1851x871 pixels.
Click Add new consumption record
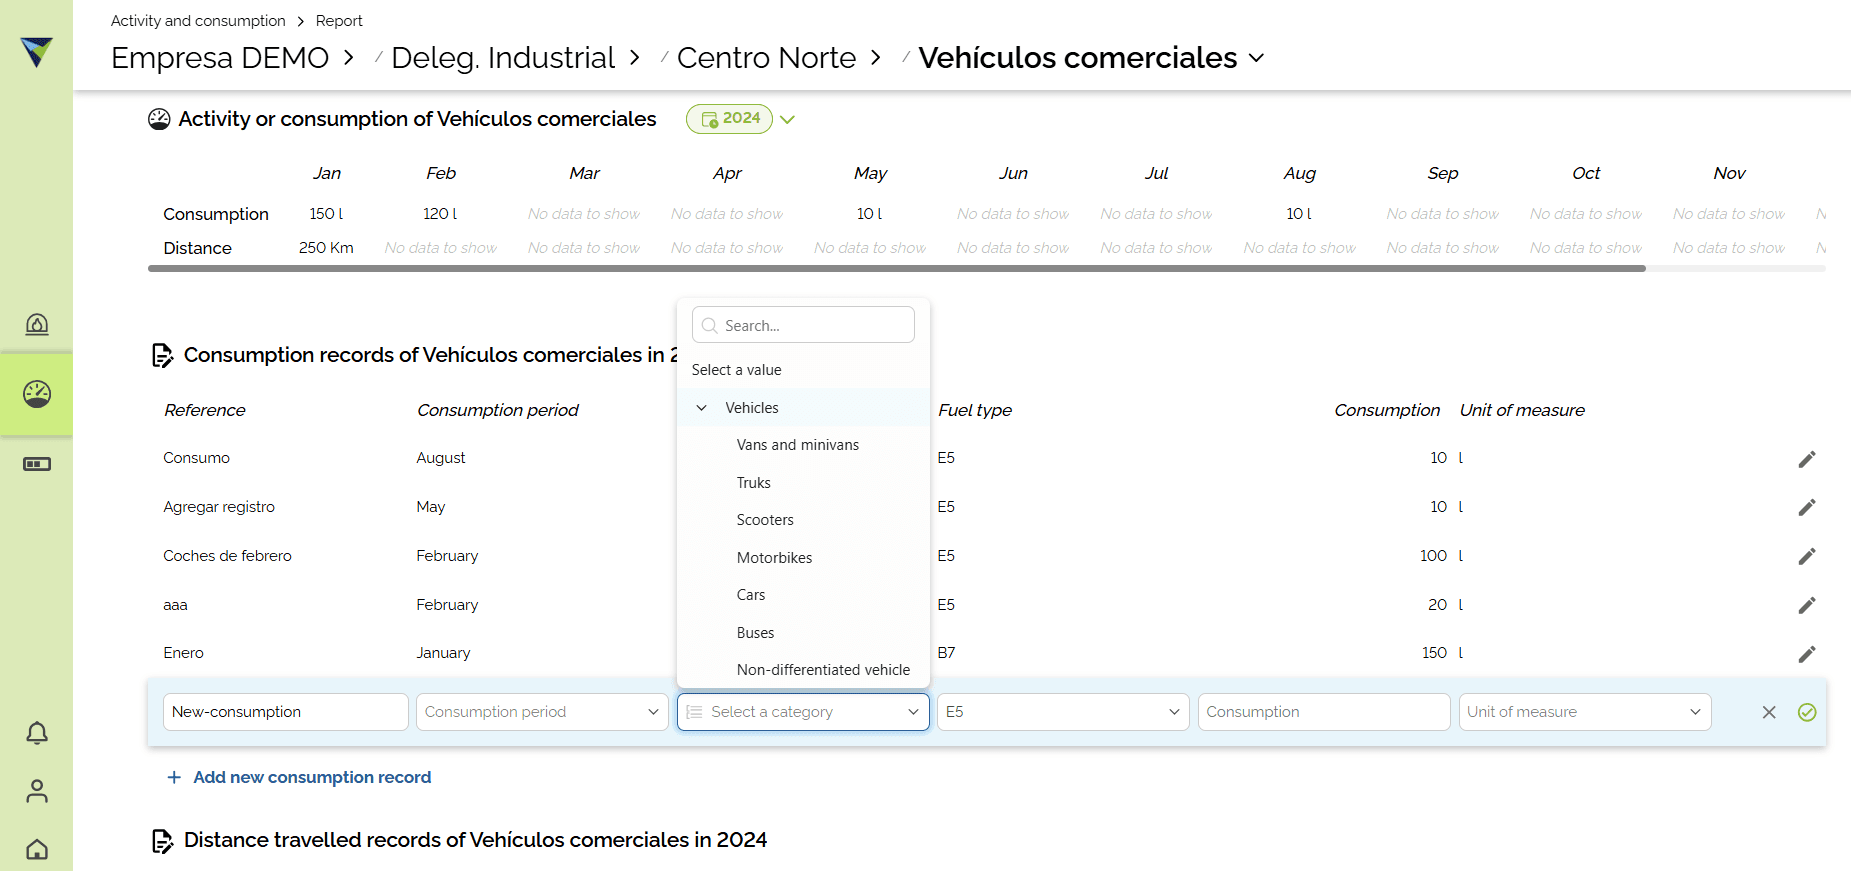coord(299,777)
